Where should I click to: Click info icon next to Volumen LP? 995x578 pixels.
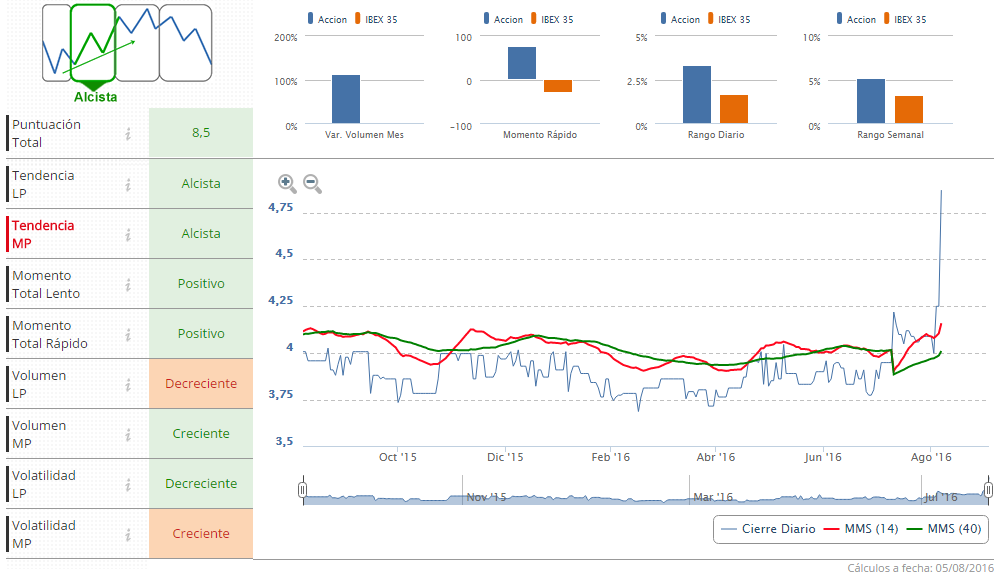128,384
